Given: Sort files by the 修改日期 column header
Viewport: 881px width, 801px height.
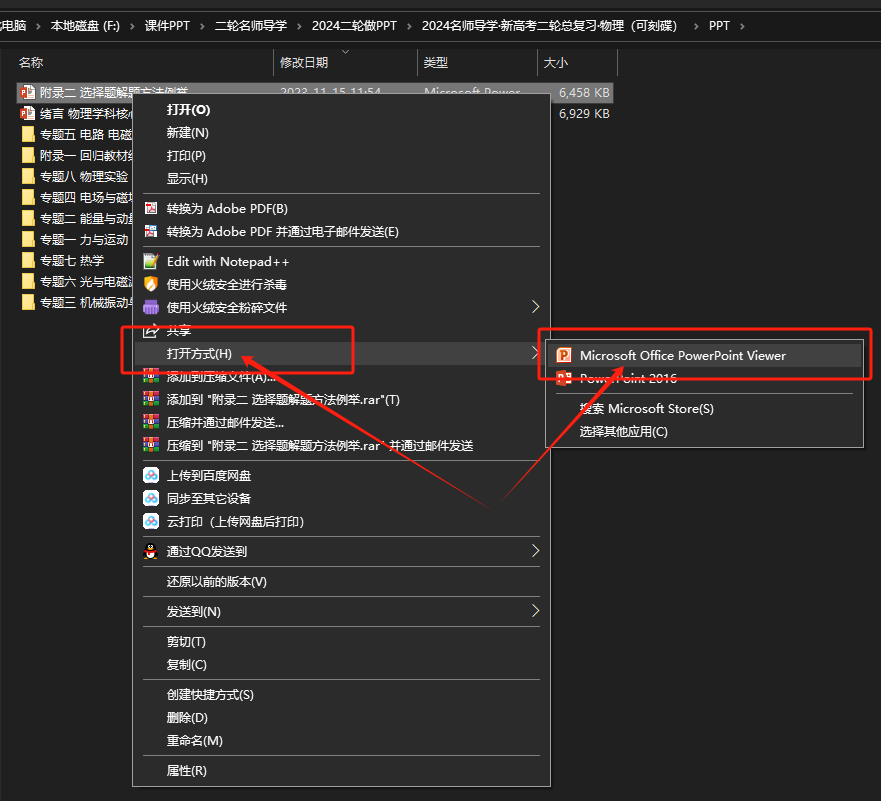Looking at the screenshot, I should [304, 63].
